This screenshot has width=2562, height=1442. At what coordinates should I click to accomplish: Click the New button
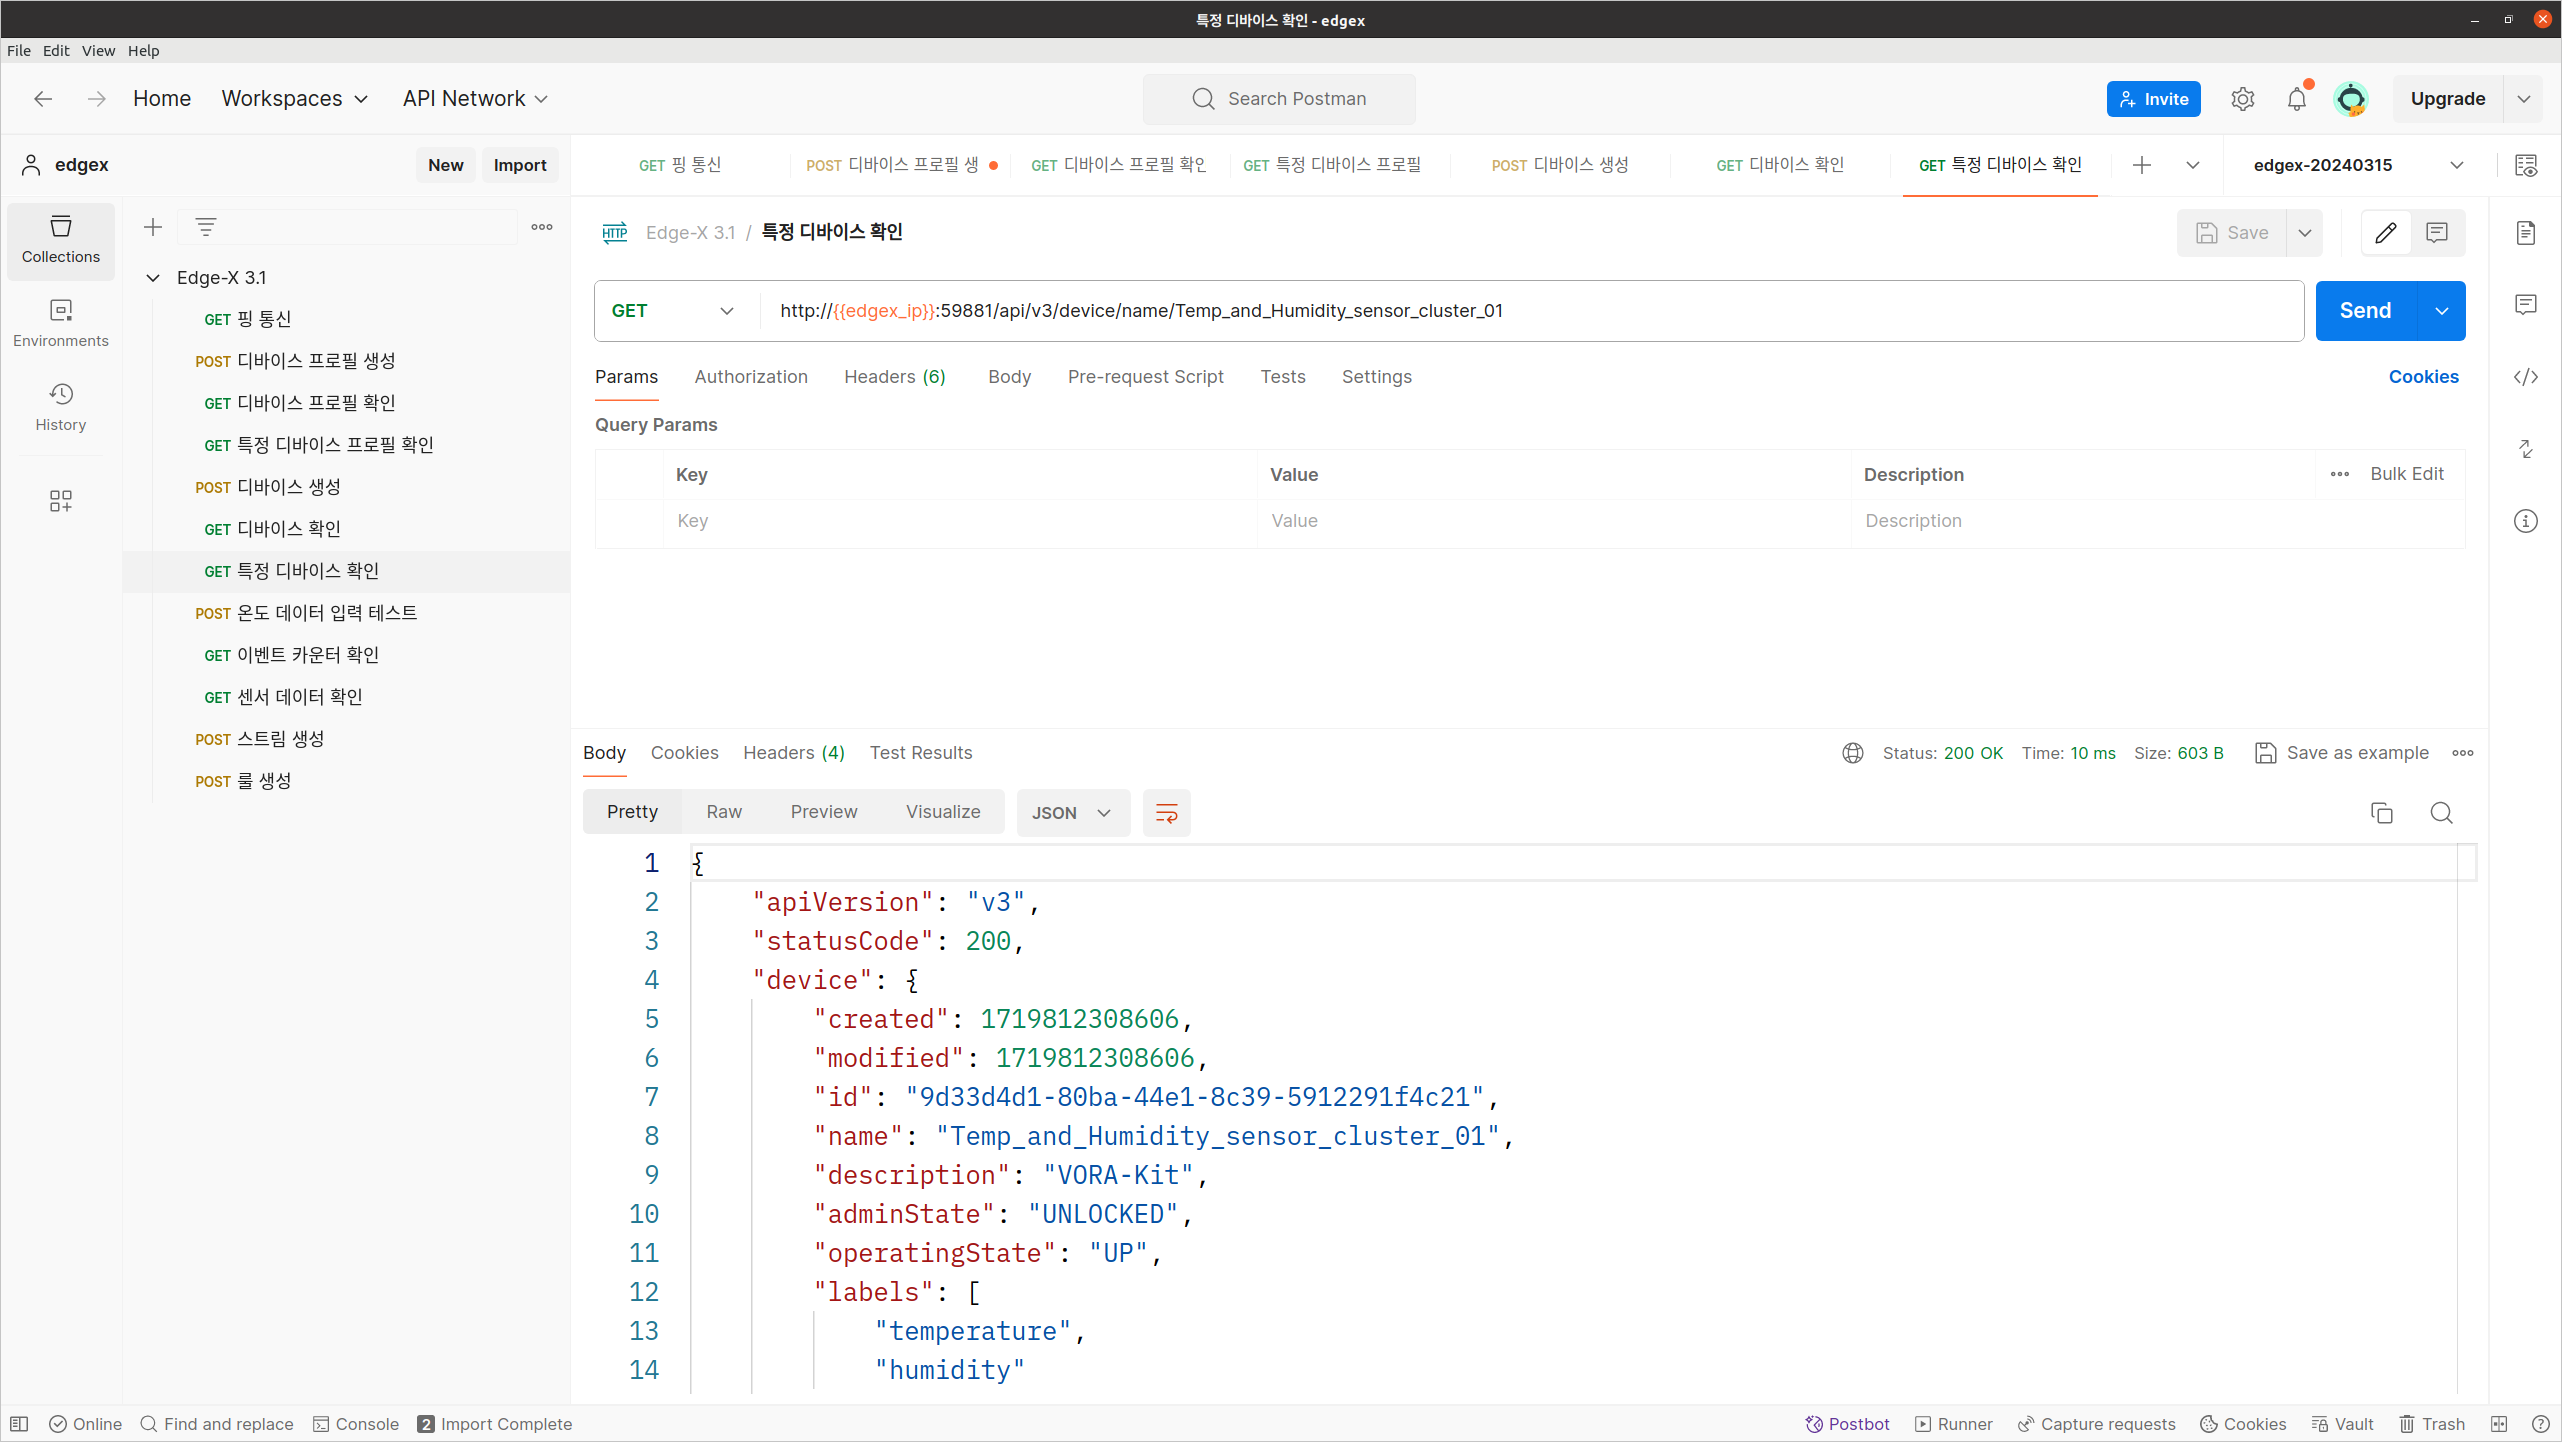tap(445, 165)
